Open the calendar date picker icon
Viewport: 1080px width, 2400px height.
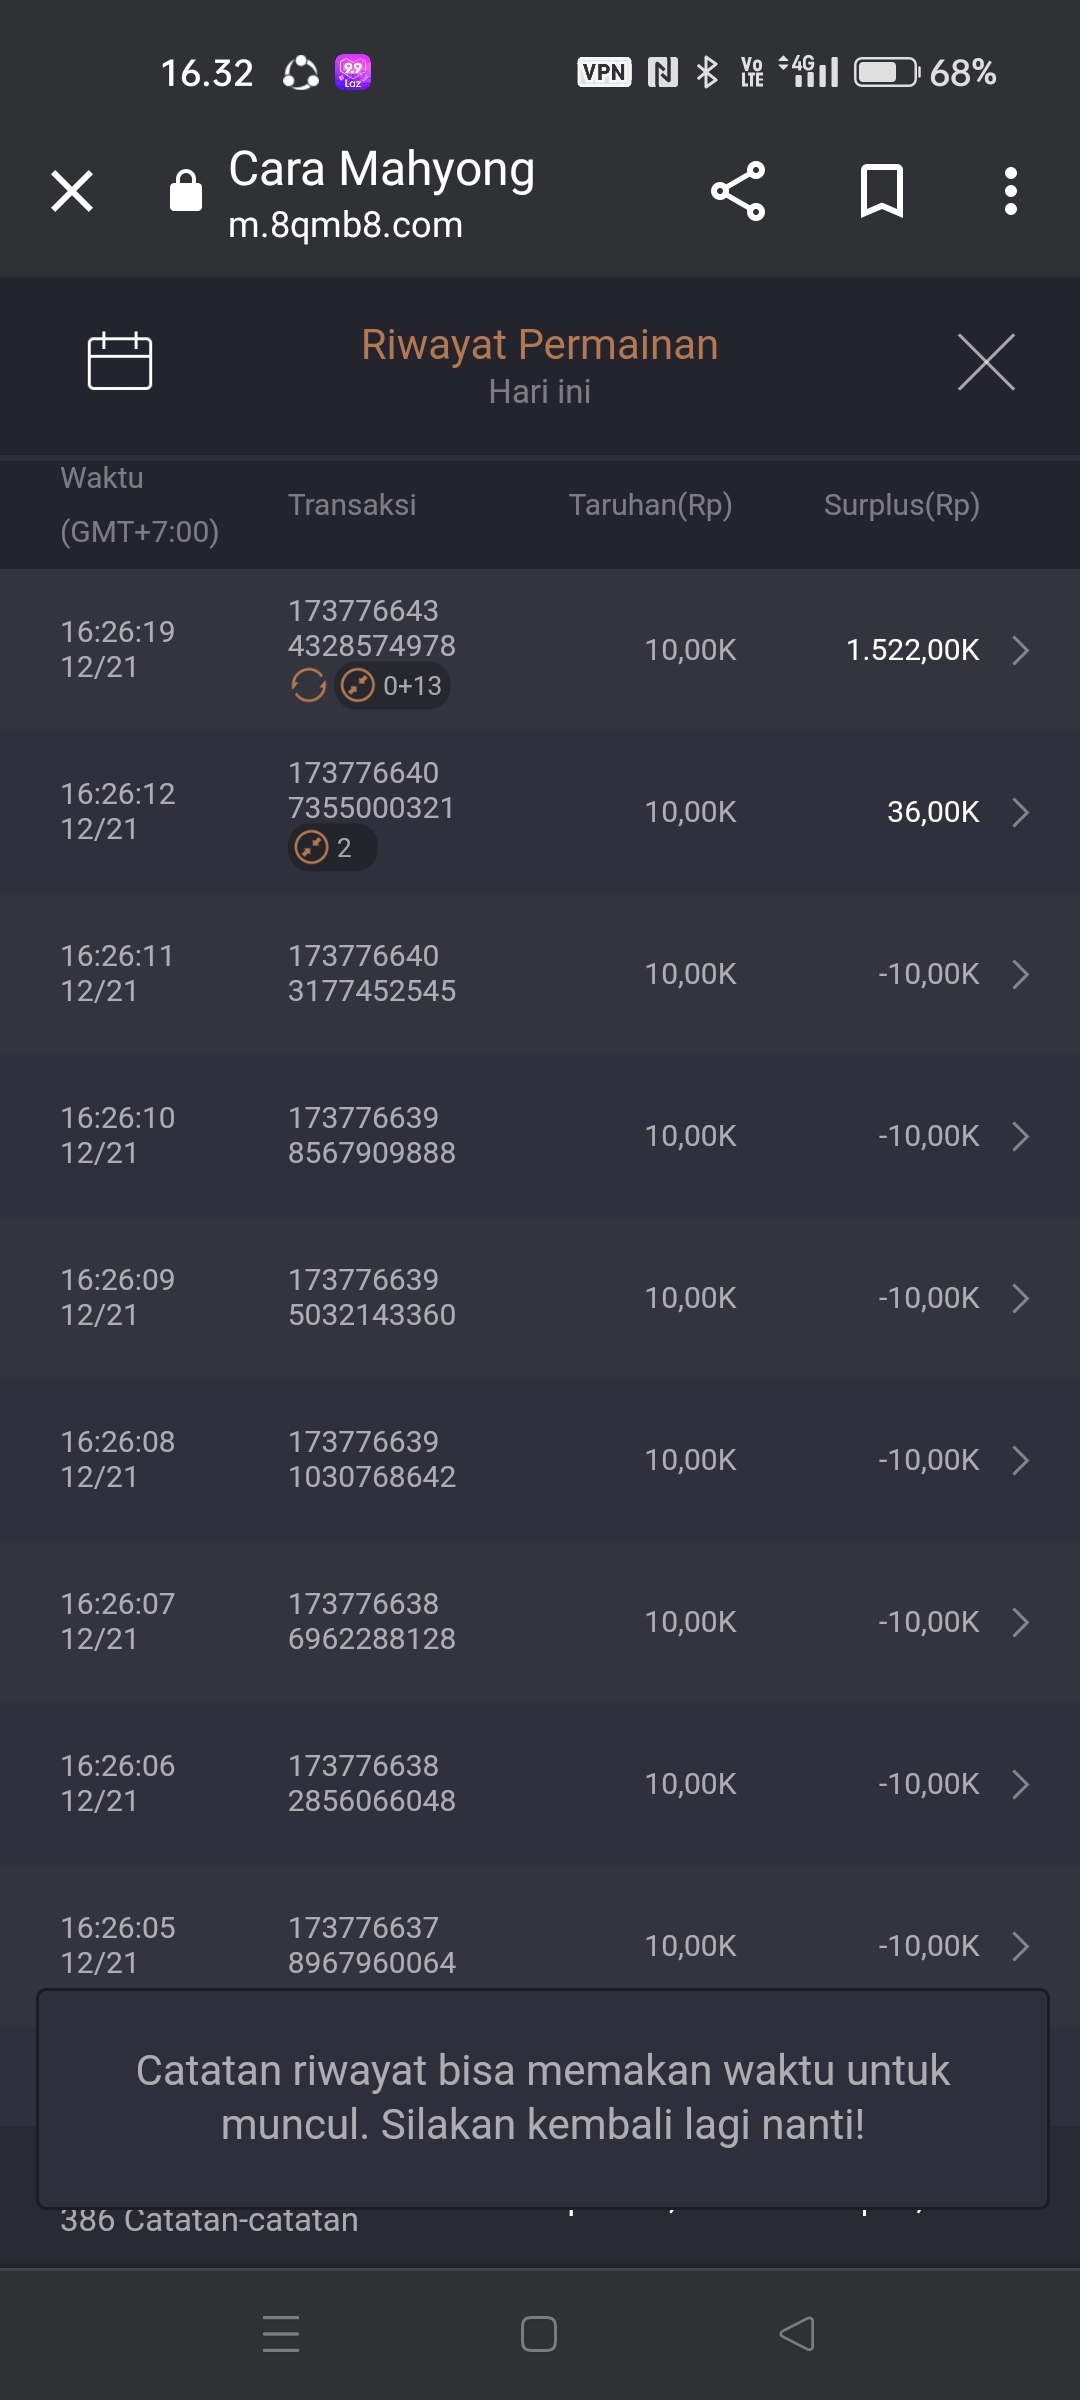click(x=120, y=360)
